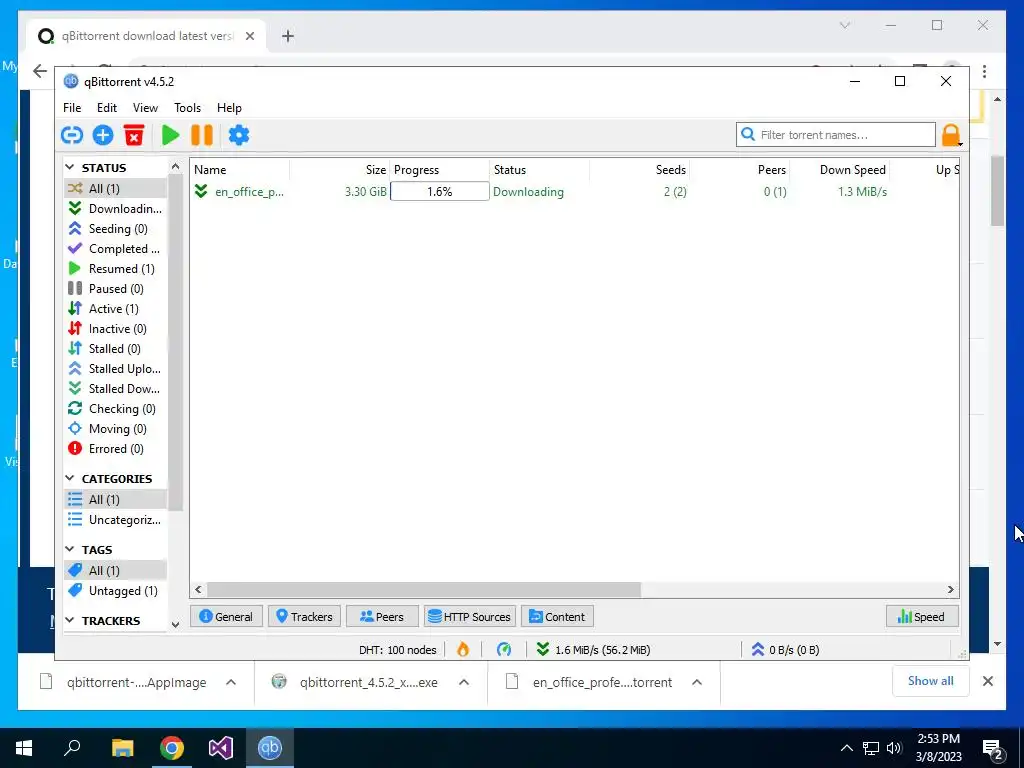This screenshot has width=1024, height=768.
Task: Select the Stalled Uploading filter
Action: click(x=116, y=369)
